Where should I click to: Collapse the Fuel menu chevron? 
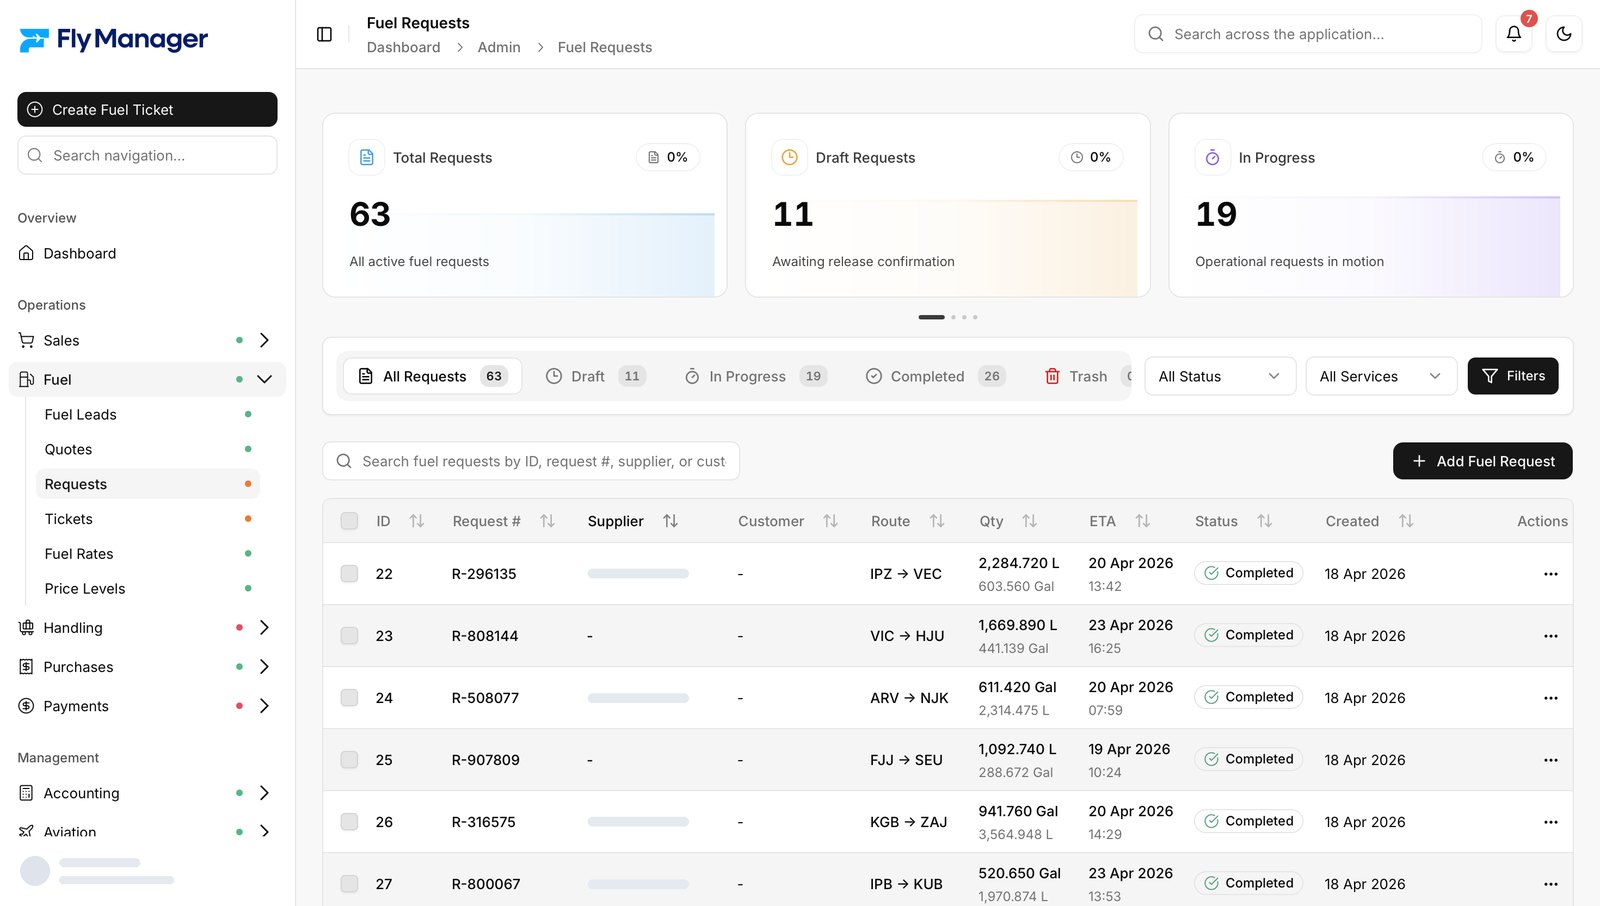point(264,379)
